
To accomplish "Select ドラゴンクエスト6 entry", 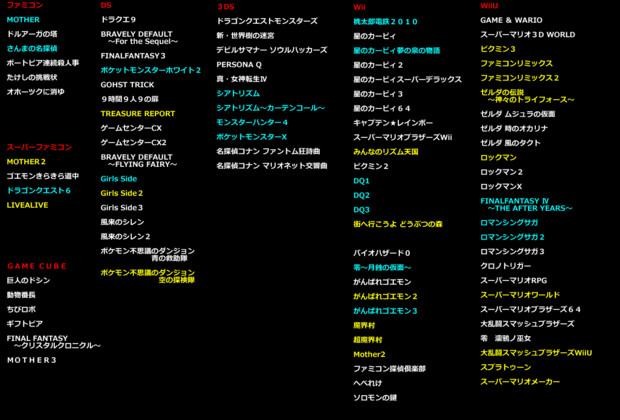I will click(39, 191).
